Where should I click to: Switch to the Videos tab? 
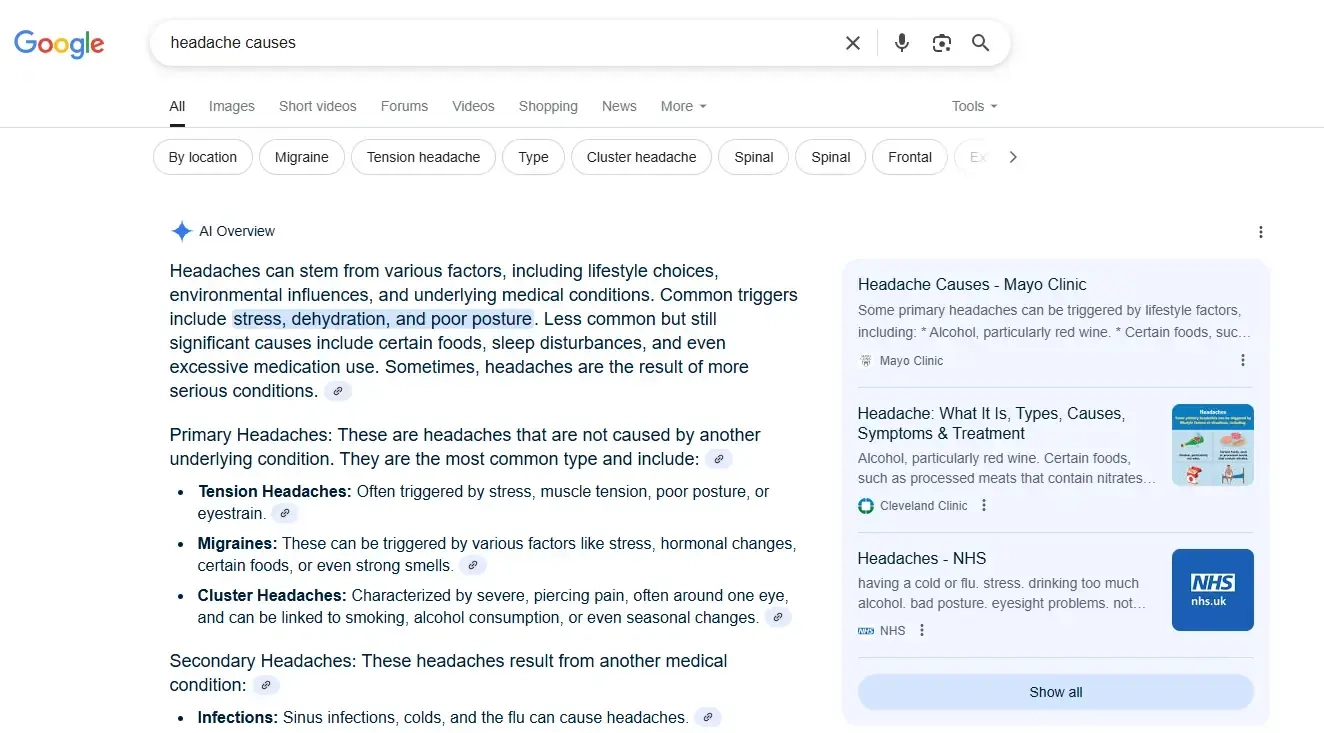(473, 106)
